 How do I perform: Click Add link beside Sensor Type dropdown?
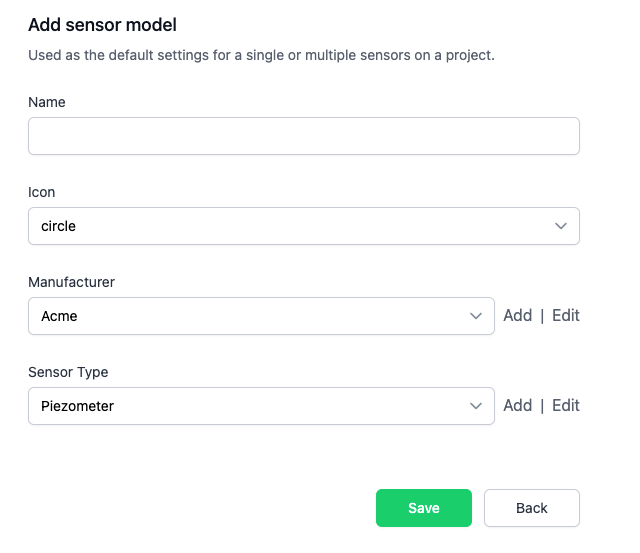517,406
